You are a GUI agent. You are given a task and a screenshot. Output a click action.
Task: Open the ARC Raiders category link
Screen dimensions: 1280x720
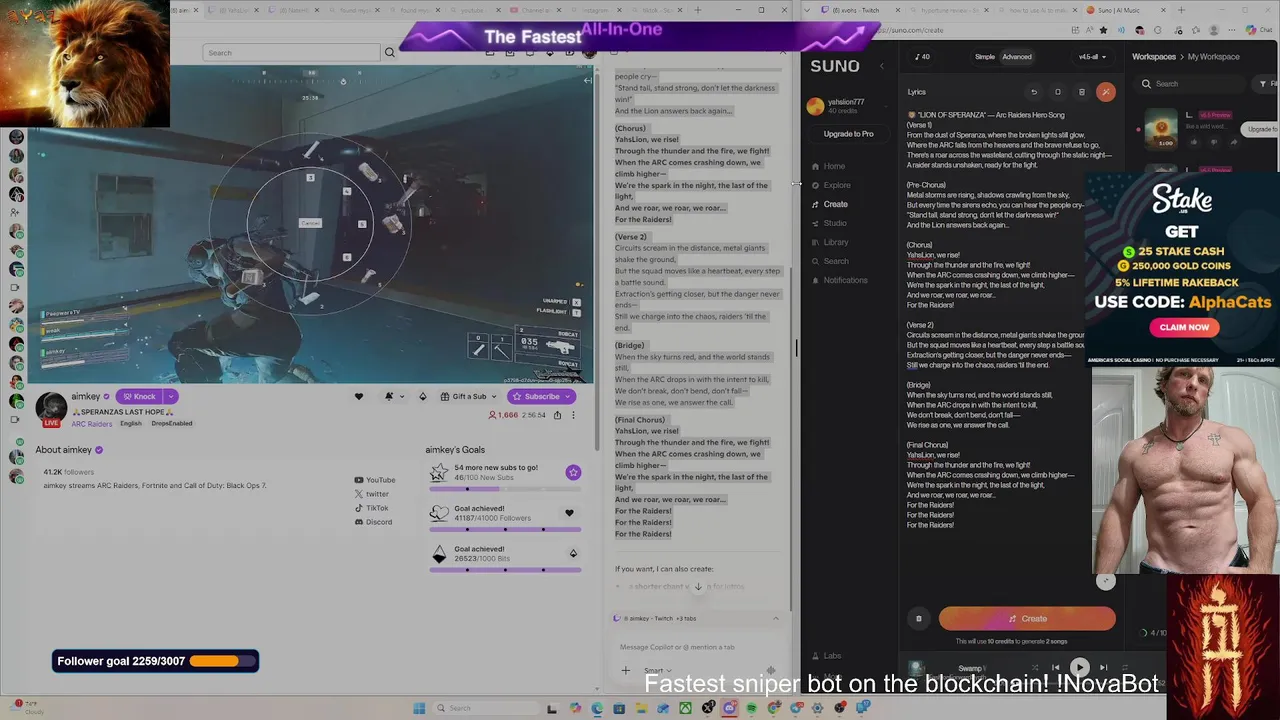(92, 424)
